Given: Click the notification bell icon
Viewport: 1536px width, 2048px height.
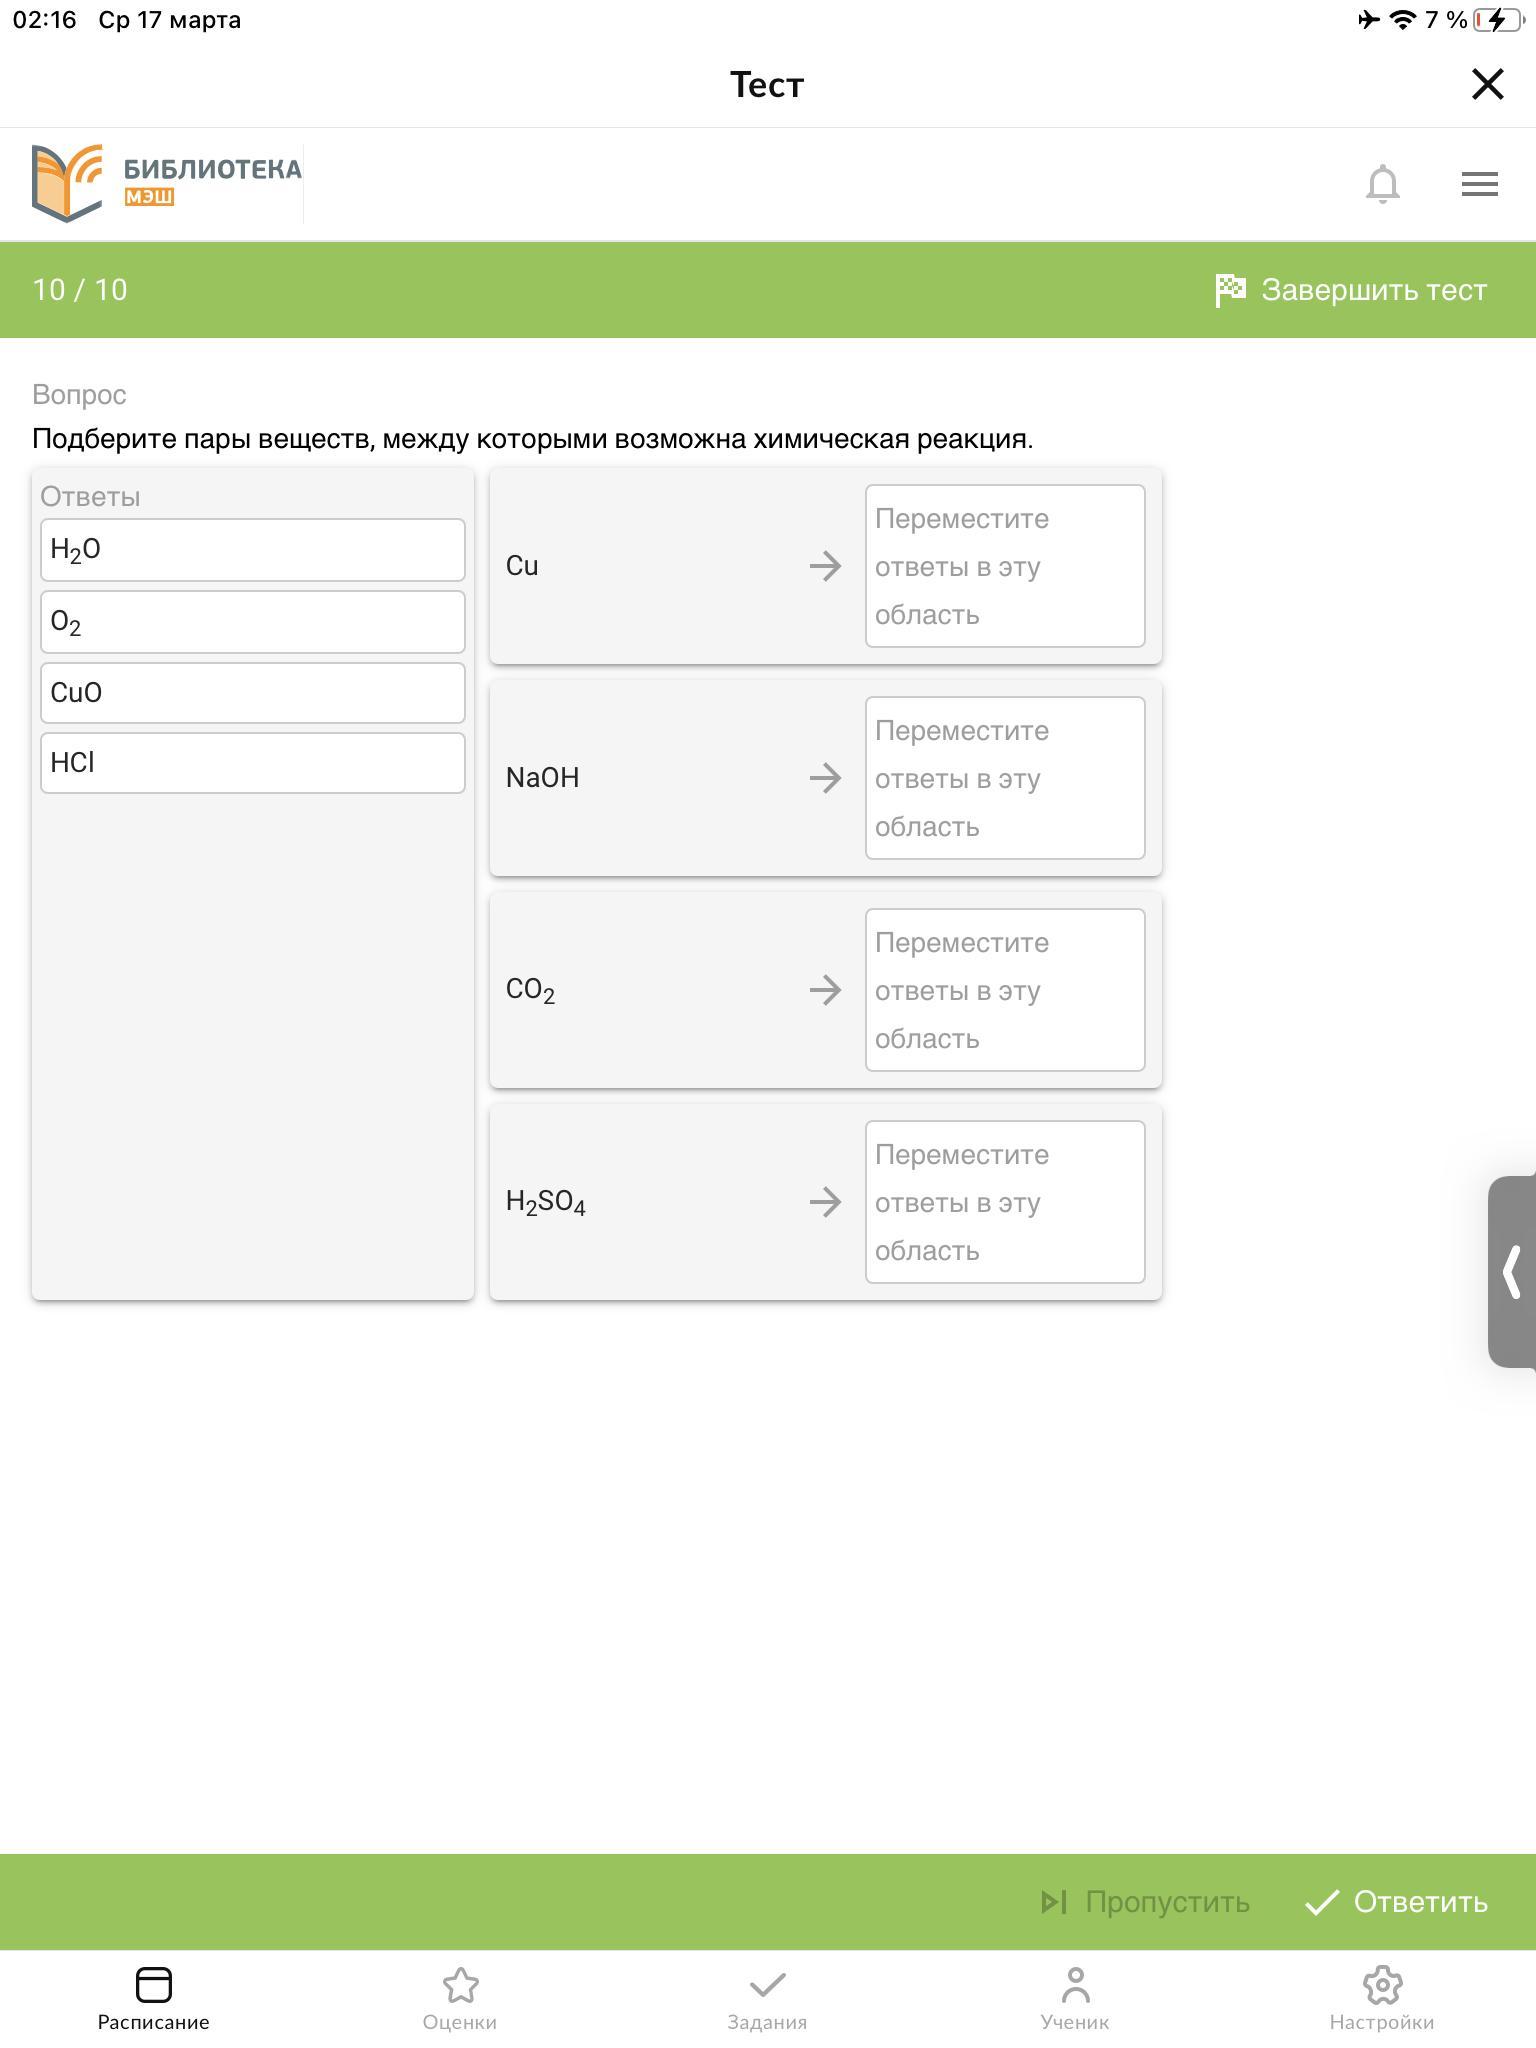Looking at the screenshot, I should 1382,184.
